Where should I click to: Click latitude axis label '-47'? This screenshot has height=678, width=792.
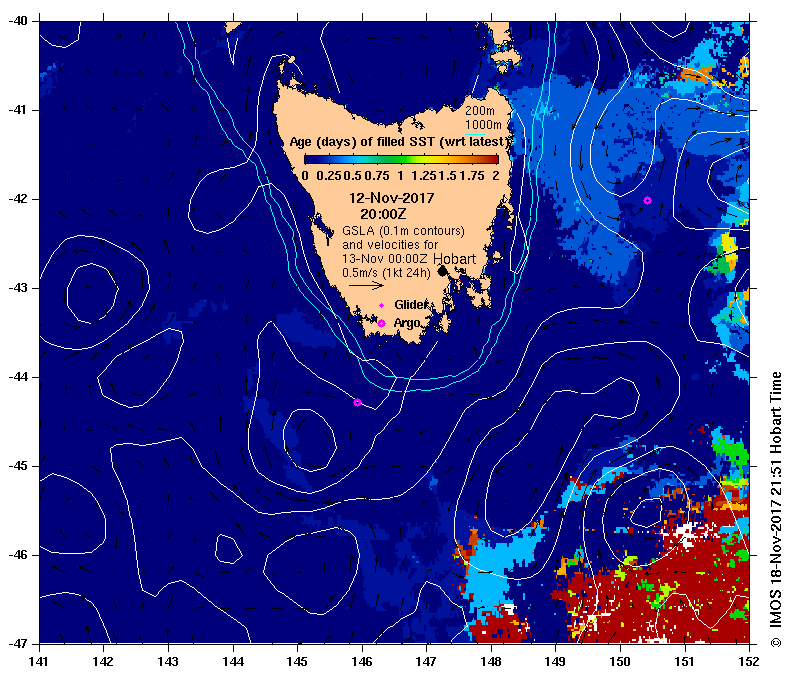click(18, 644)
